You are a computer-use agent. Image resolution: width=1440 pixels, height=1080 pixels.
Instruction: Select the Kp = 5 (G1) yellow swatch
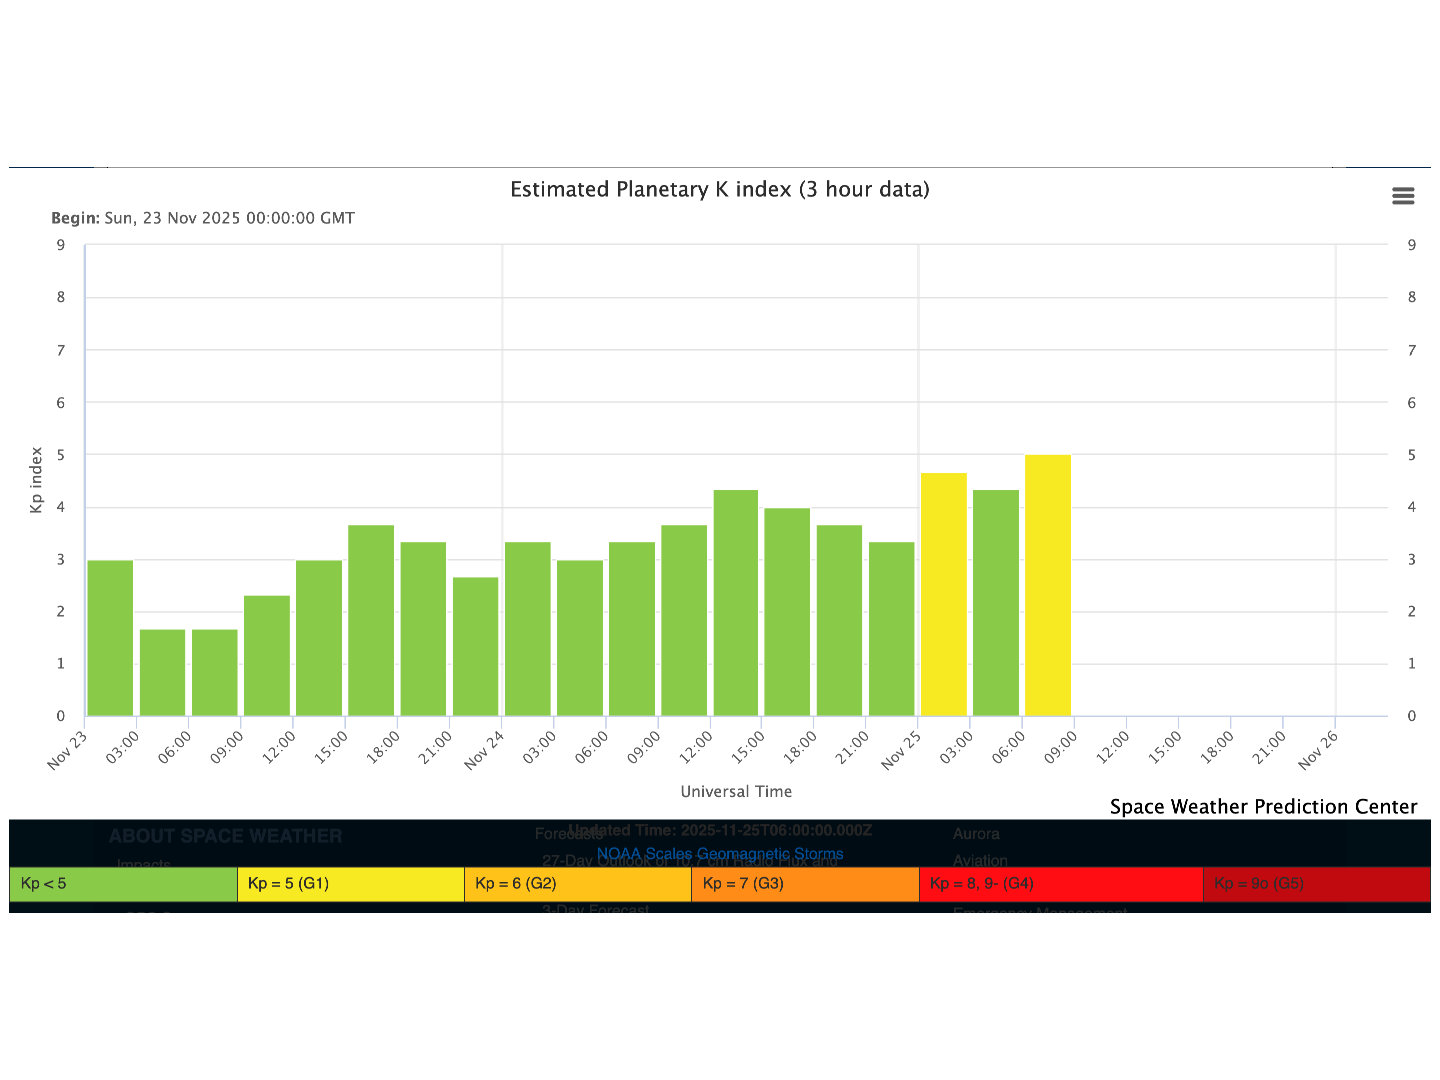coord(350,884)
